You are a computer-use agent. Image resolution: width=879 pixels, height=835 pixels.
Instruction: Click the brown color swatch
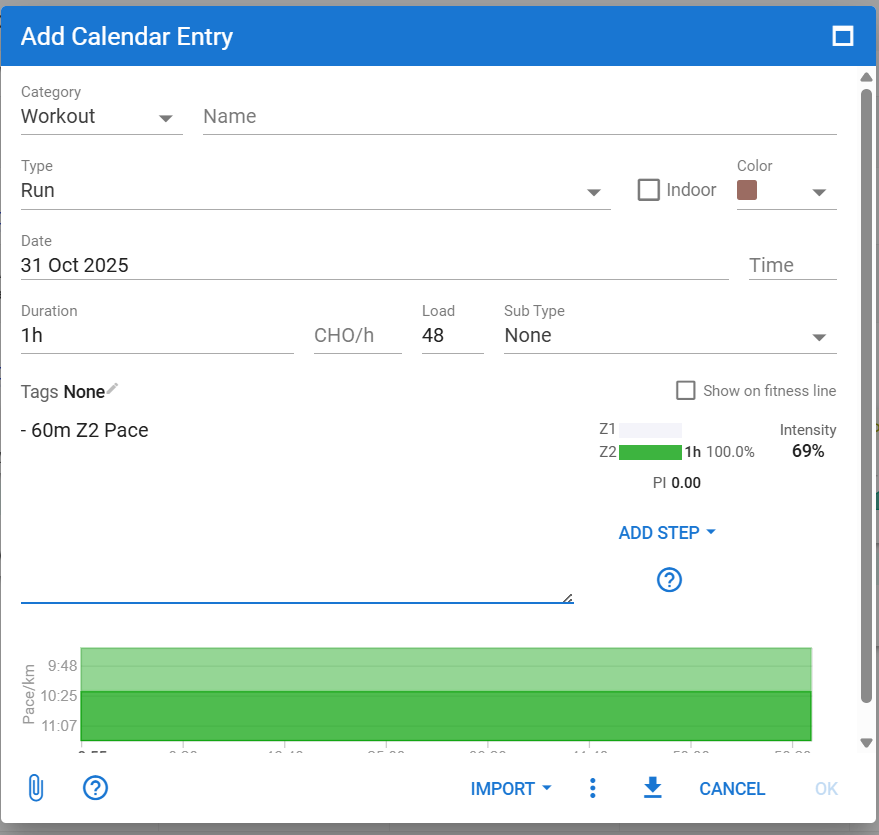pyautogui.click(x=747, y=190)
